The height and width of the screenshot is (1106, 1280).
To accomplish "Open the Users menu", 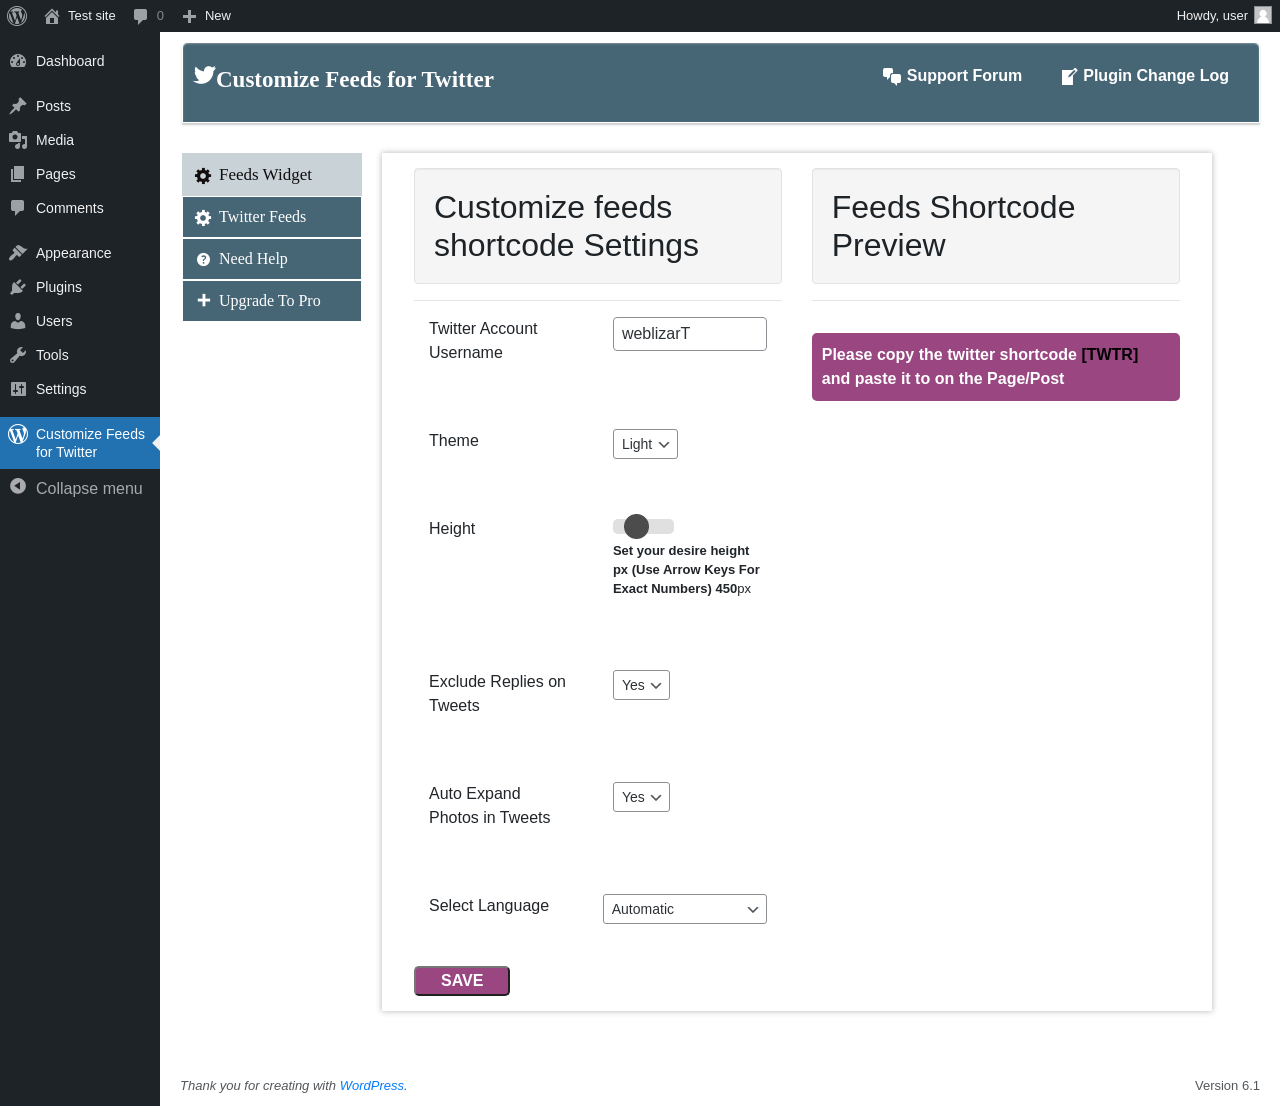I will [x=80, y=321].
